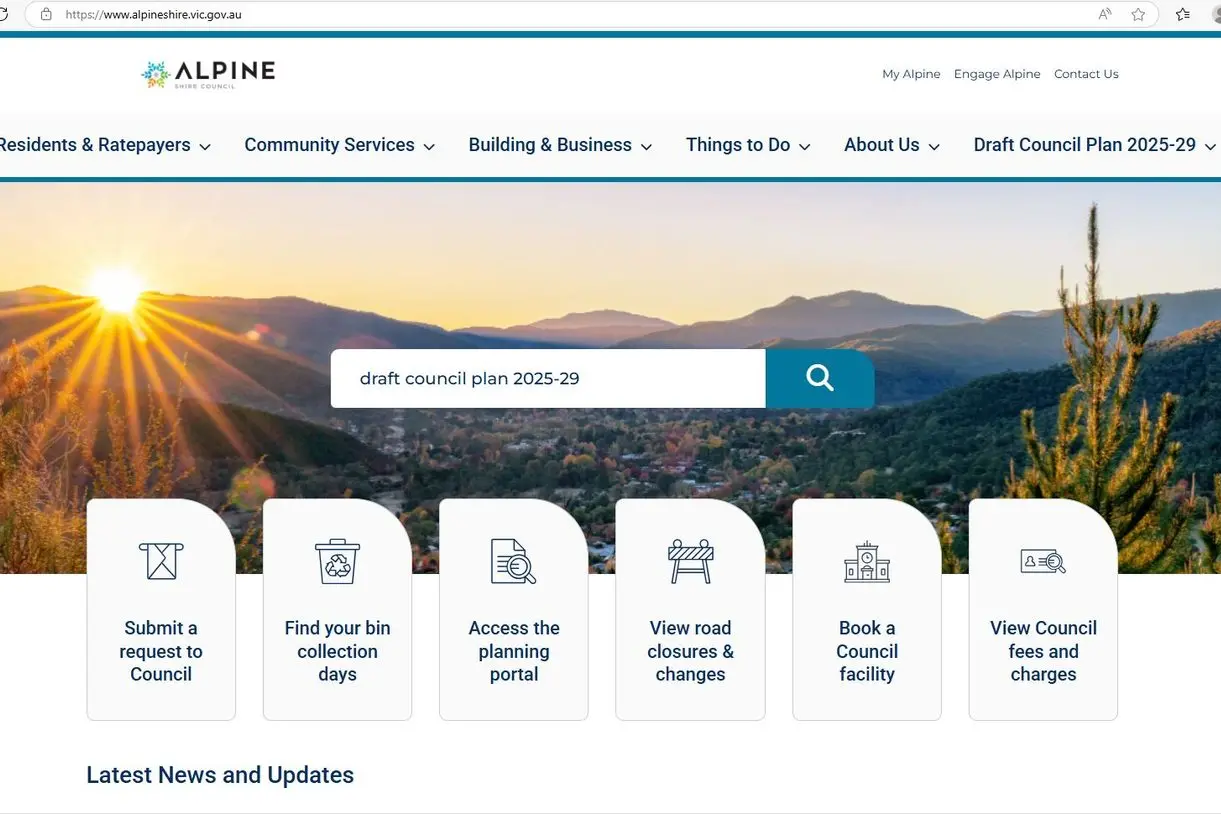Select the Find your bin collection days icon

(337, 561)
